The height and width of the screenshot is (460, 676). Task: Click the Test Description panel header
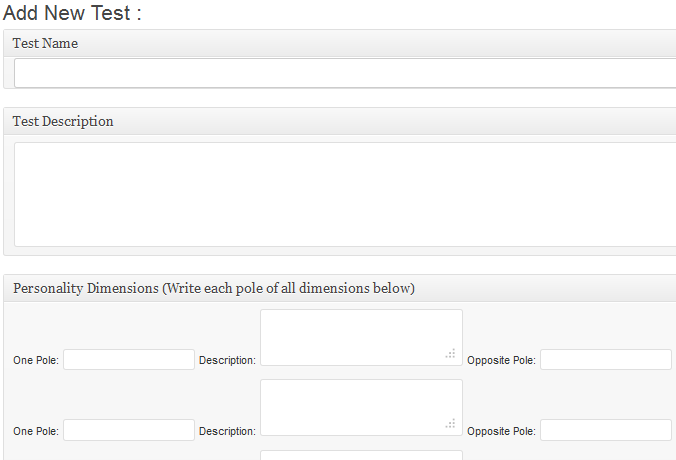point(340,122)
